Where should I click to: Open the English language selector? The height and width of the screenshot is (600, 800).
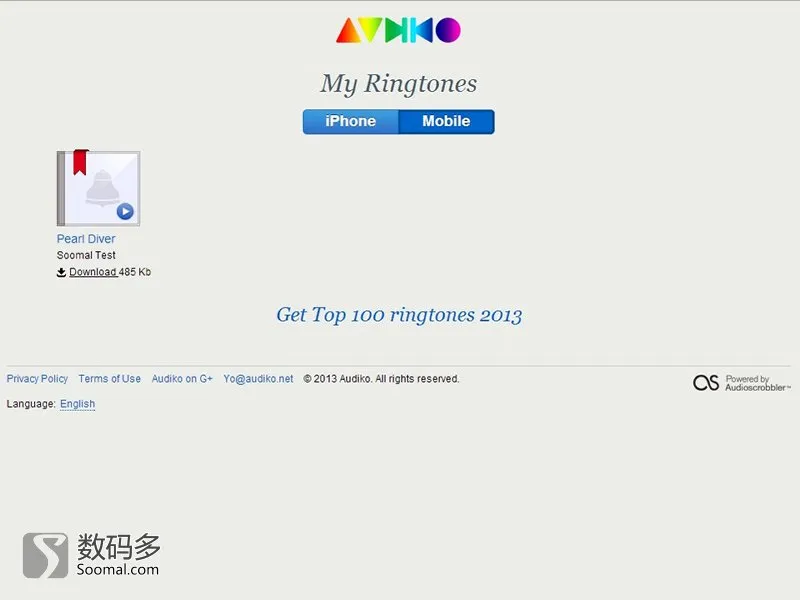(x=78, y=404)
